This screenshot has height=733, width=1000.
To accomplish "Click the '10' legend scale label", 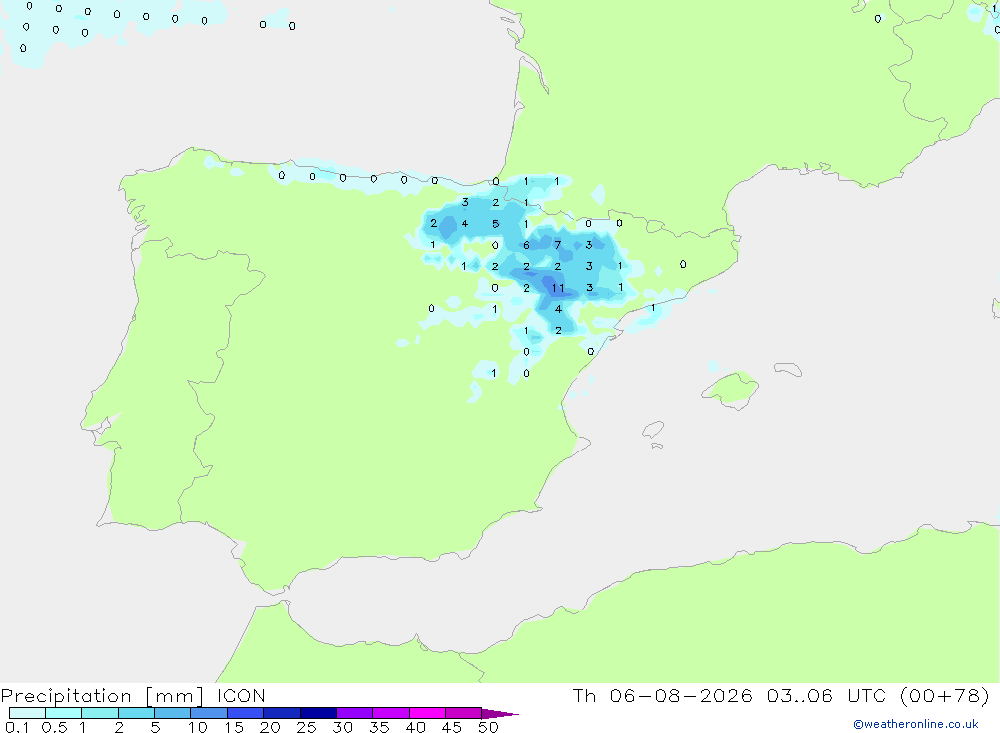I will pyautogui.click(x=198, y=727).
